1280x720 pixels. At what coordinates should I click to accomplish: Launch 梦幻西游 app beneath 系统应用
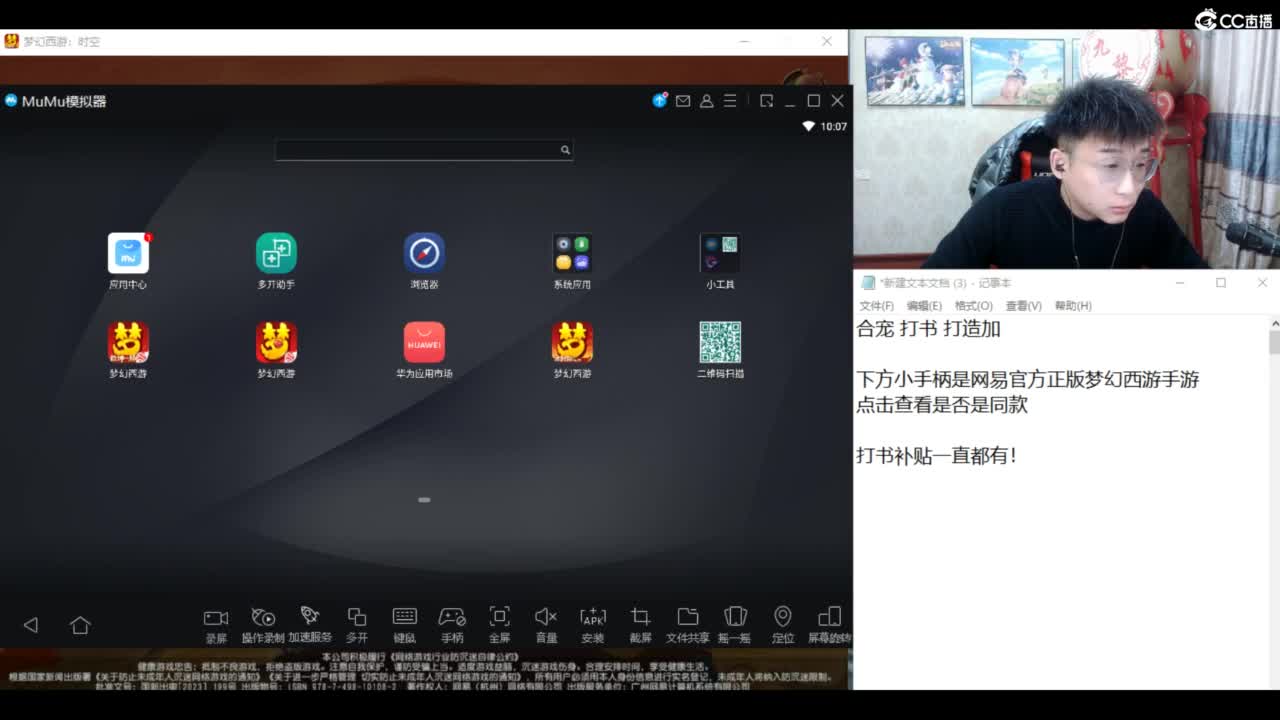572,343
